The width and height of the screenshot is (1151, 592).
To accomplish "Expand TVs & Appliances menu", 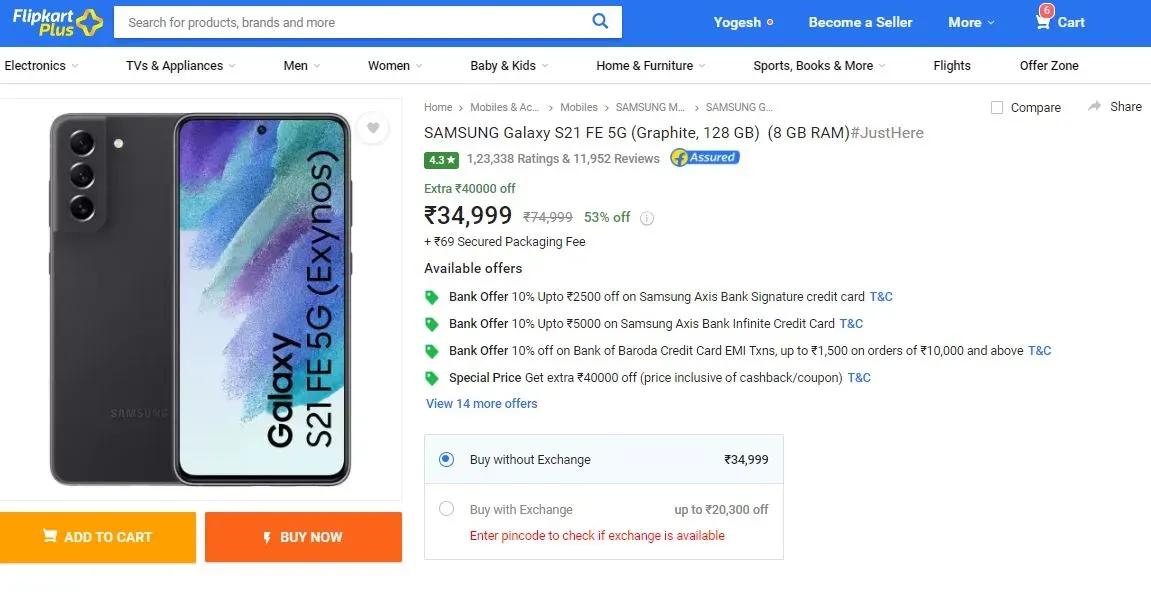I will (181, 65).
